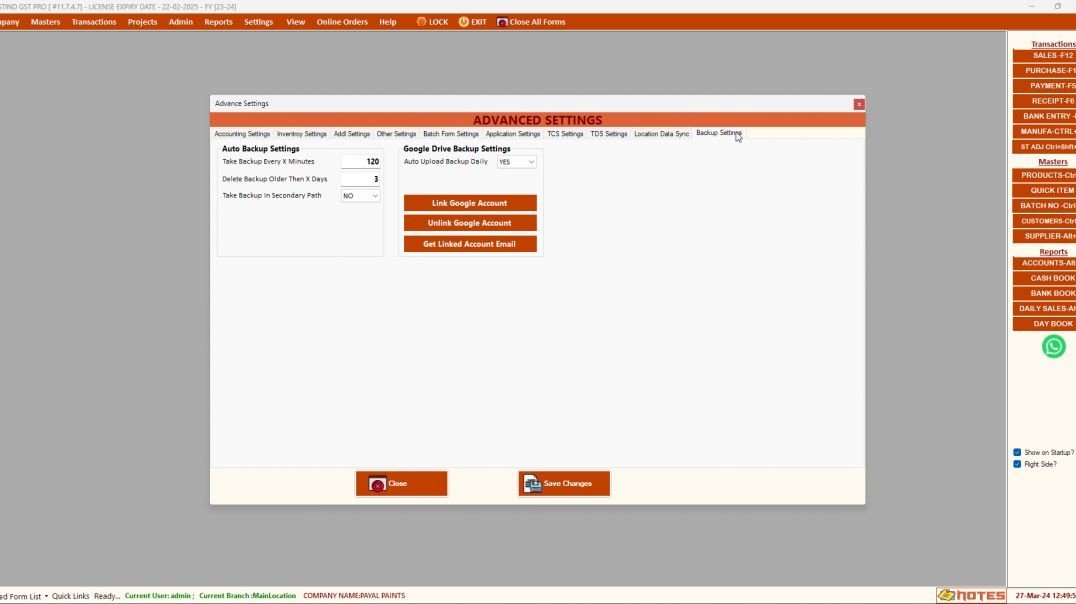The image size is (1076, 604).
Task: Close Advanced Settings with the red X
Action: [x=858, y=104]
